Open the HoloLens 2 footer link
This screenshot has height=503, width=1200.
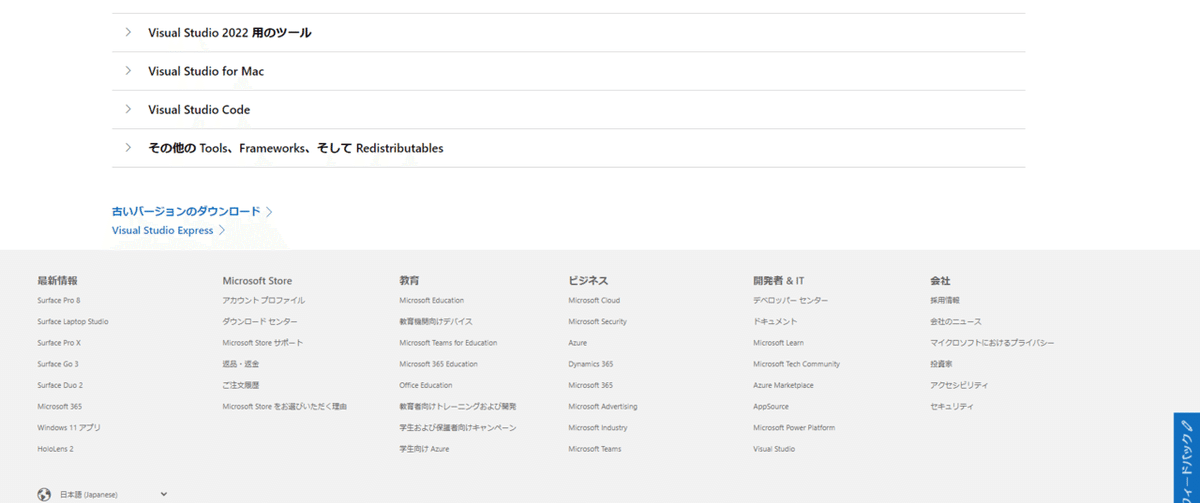coord(55,449)
